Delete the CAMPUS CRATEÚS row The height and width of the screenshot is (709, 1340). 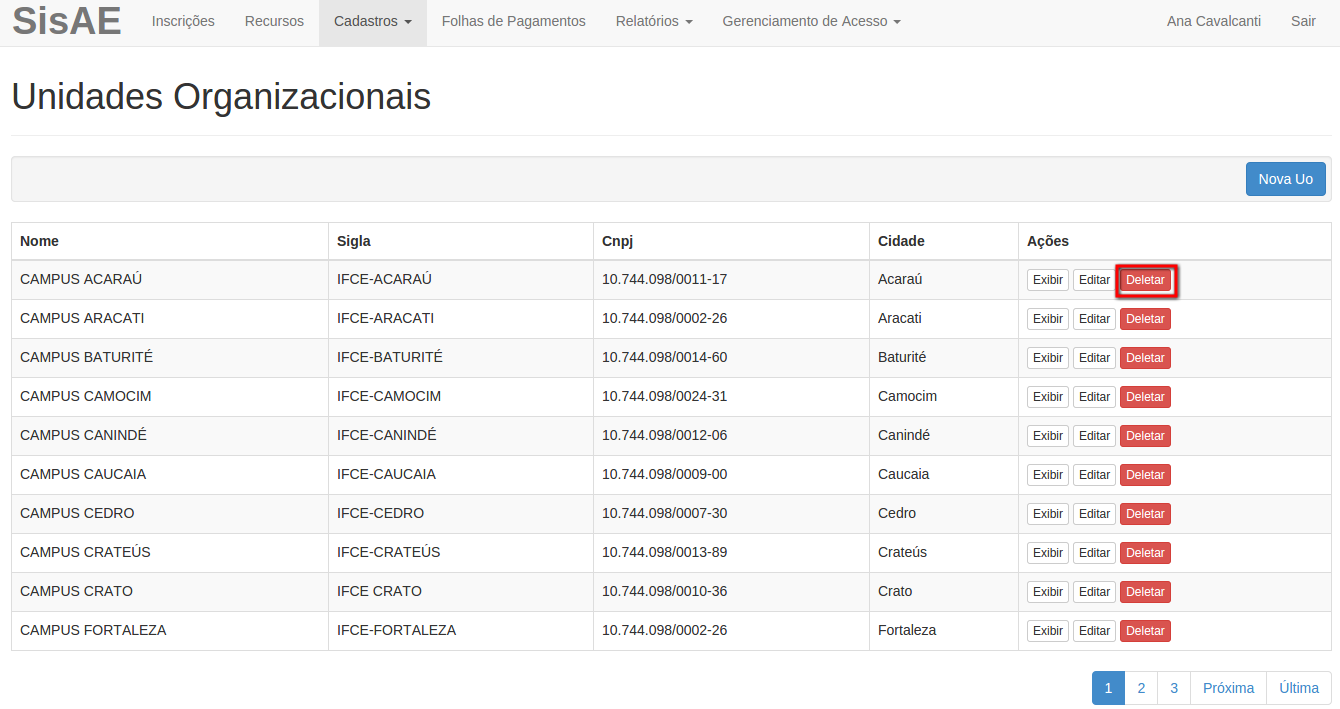1145,553
